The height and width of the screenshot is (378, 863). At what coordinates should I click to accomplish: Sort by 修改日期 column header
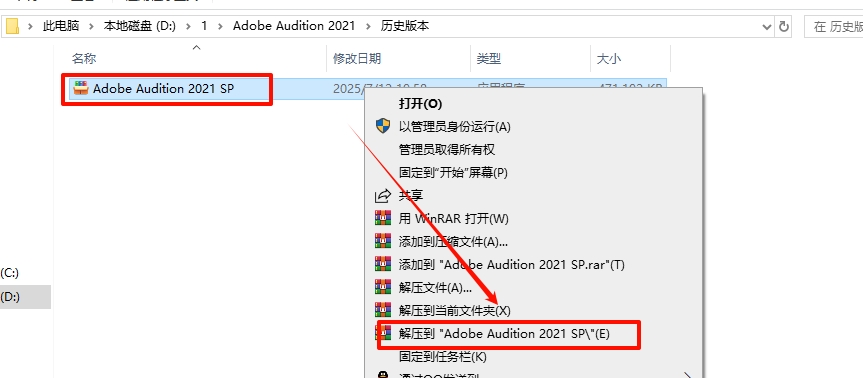357,59
